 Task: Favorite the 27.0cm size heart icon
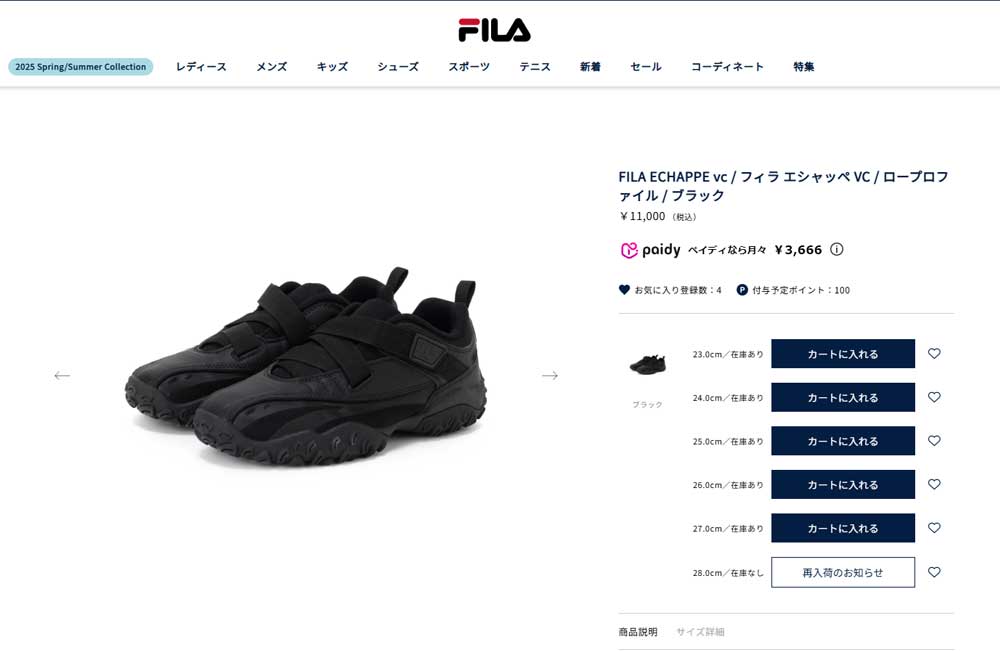[934, 528]
